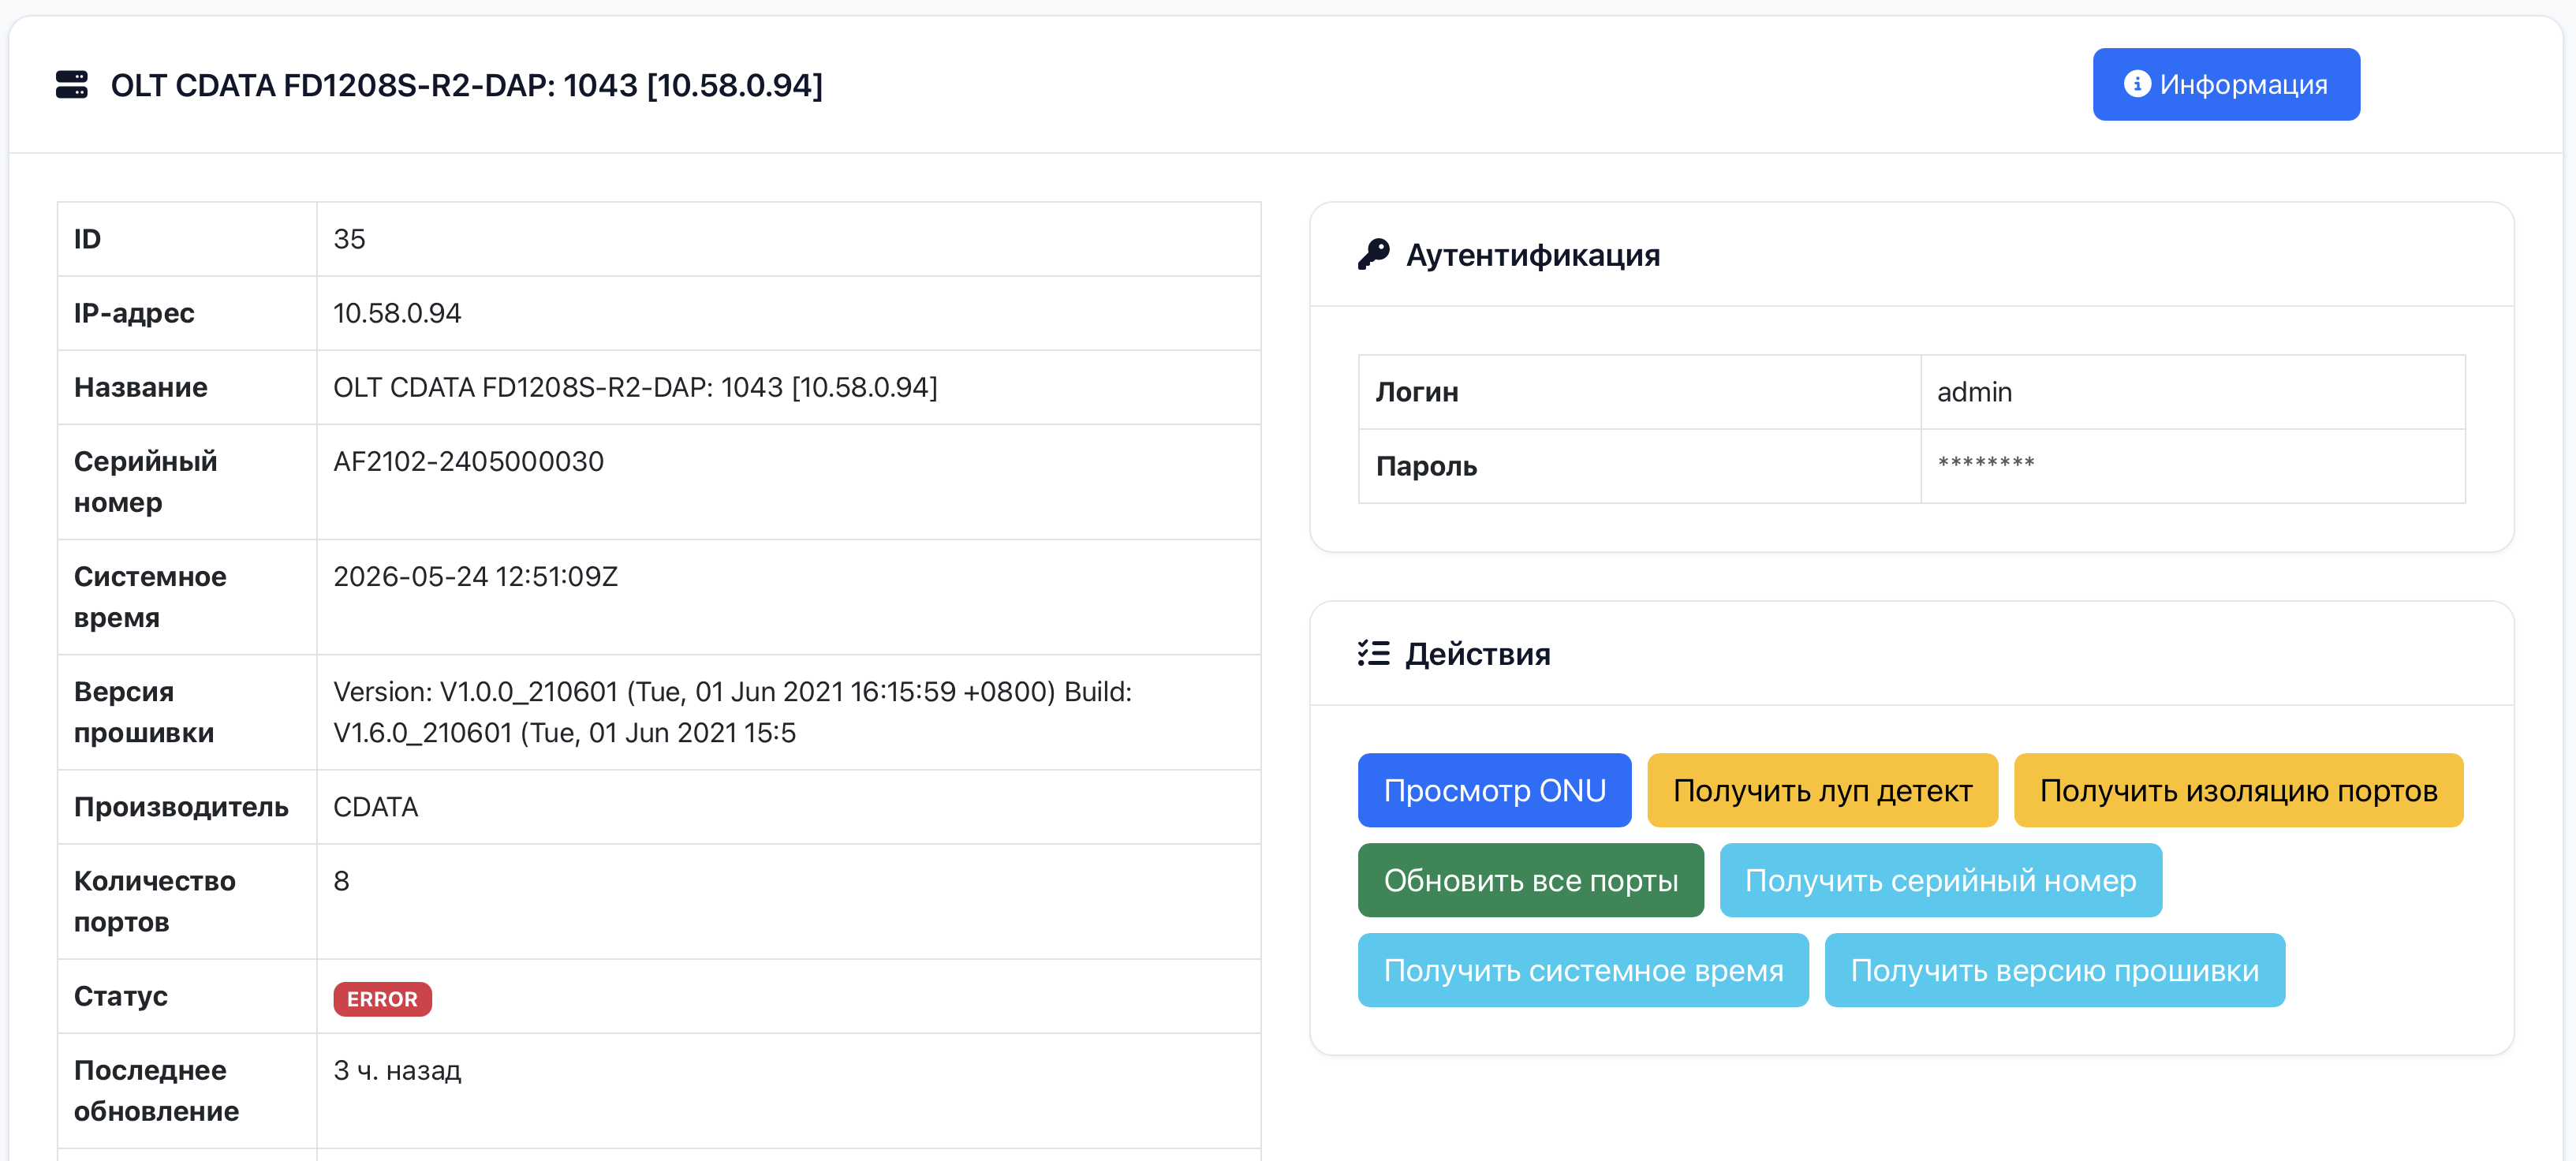
Task: Click the Версия прошивки label
Action: point(144,712)
